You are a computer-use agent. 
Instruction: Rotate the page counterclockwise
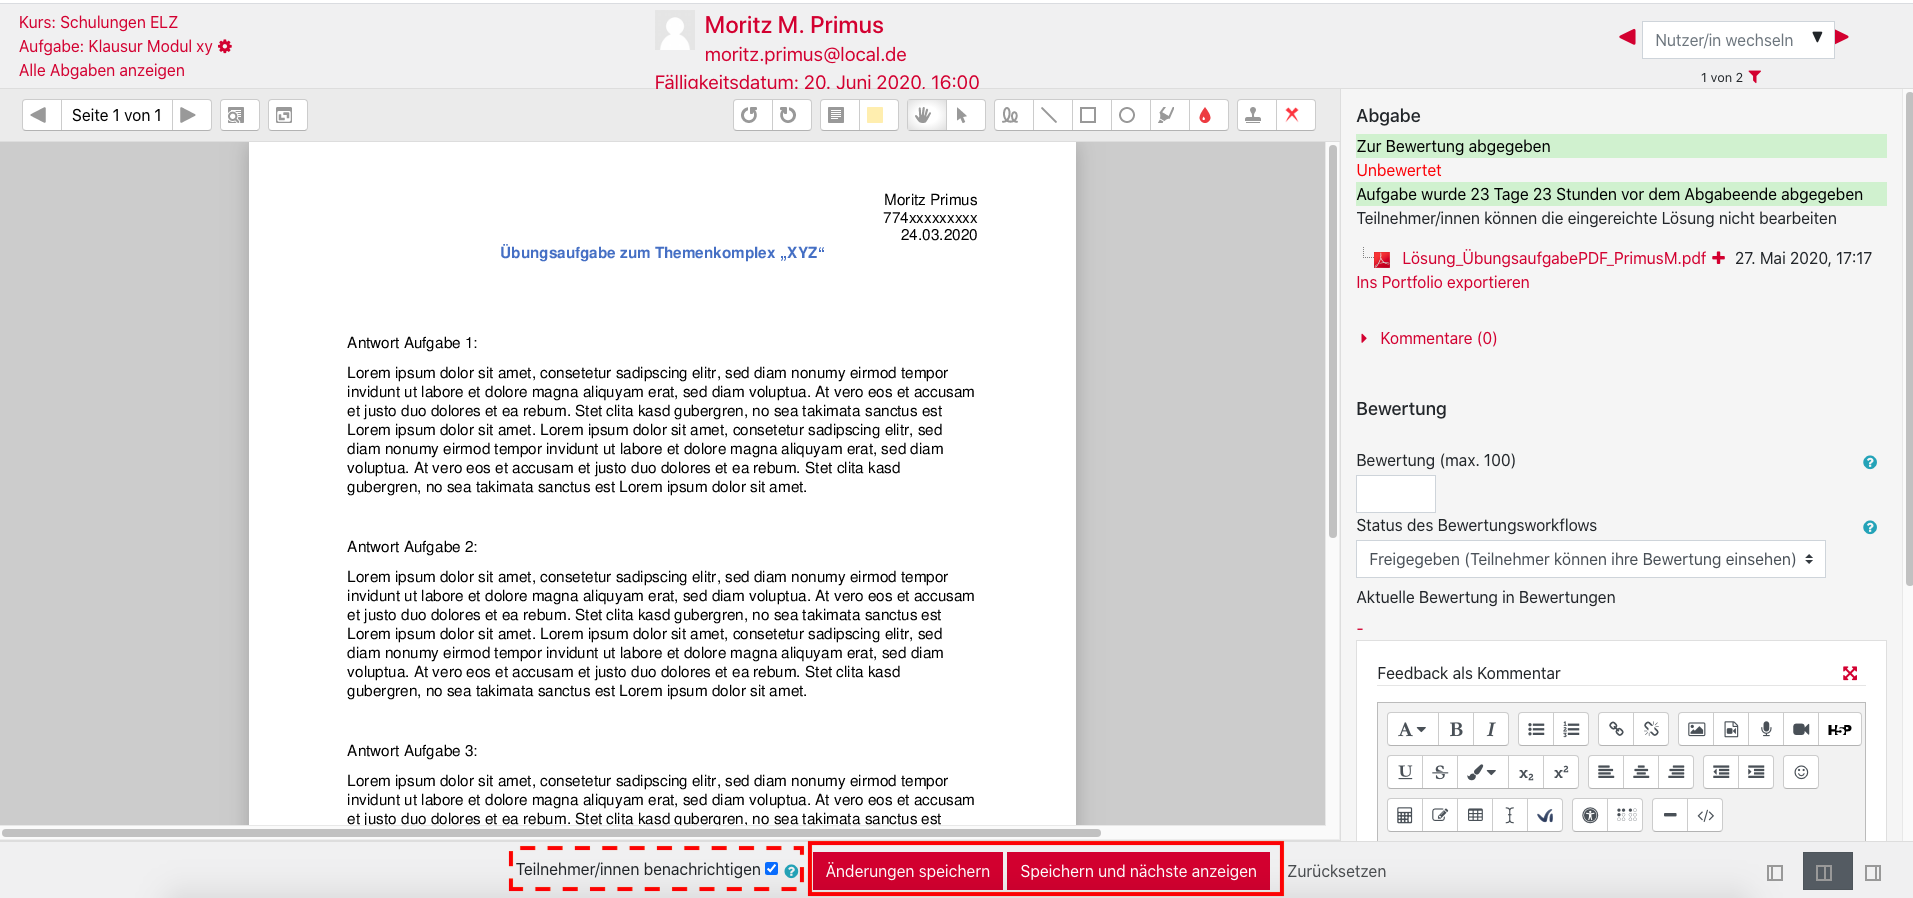[749, 115]
